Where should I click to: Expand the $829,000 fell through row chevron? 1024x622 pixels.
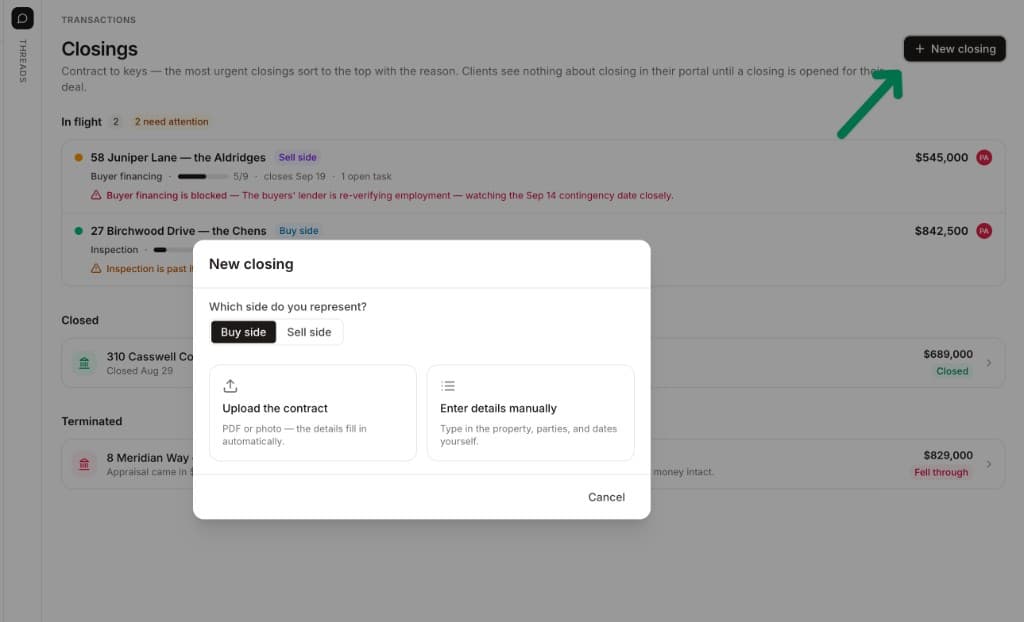point(989,464)
